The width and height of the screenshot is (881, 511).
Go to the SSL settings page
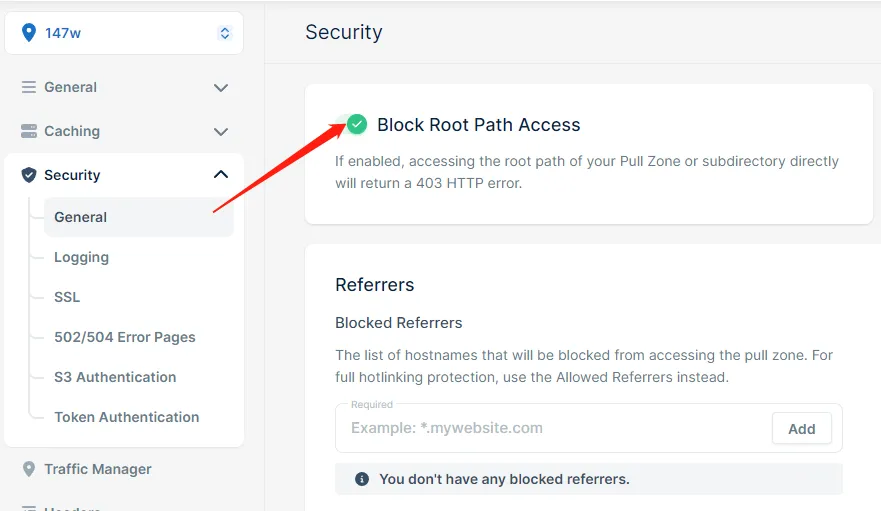67,297
